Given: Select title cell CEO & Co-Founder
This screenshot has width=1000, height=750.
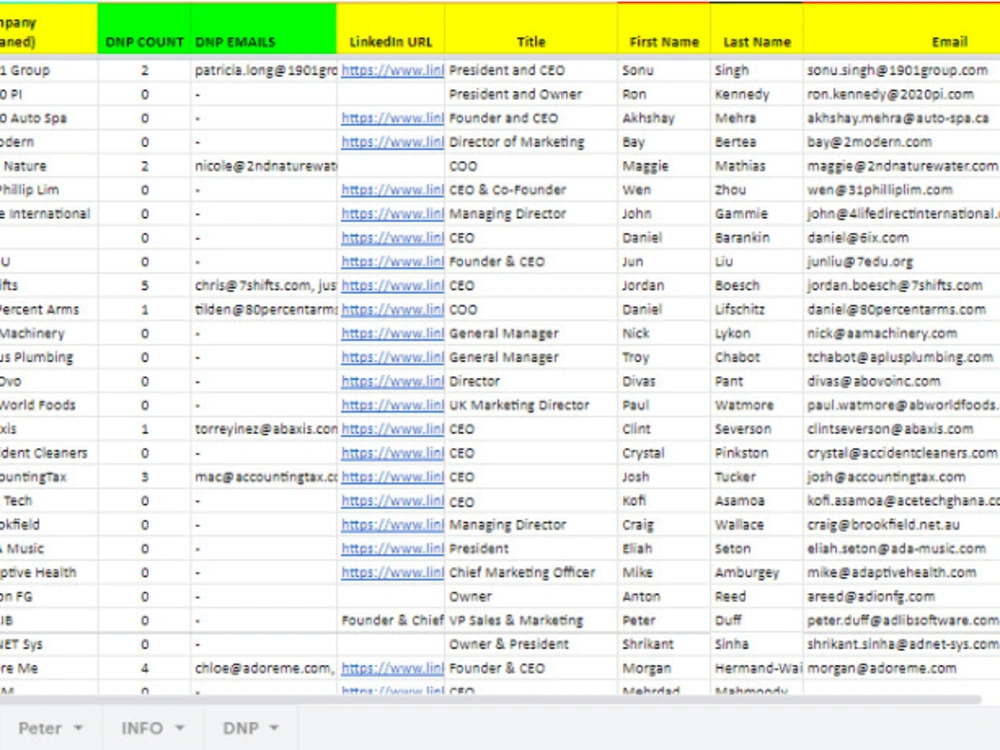Looking at the screenshot, I should point(531,189).
